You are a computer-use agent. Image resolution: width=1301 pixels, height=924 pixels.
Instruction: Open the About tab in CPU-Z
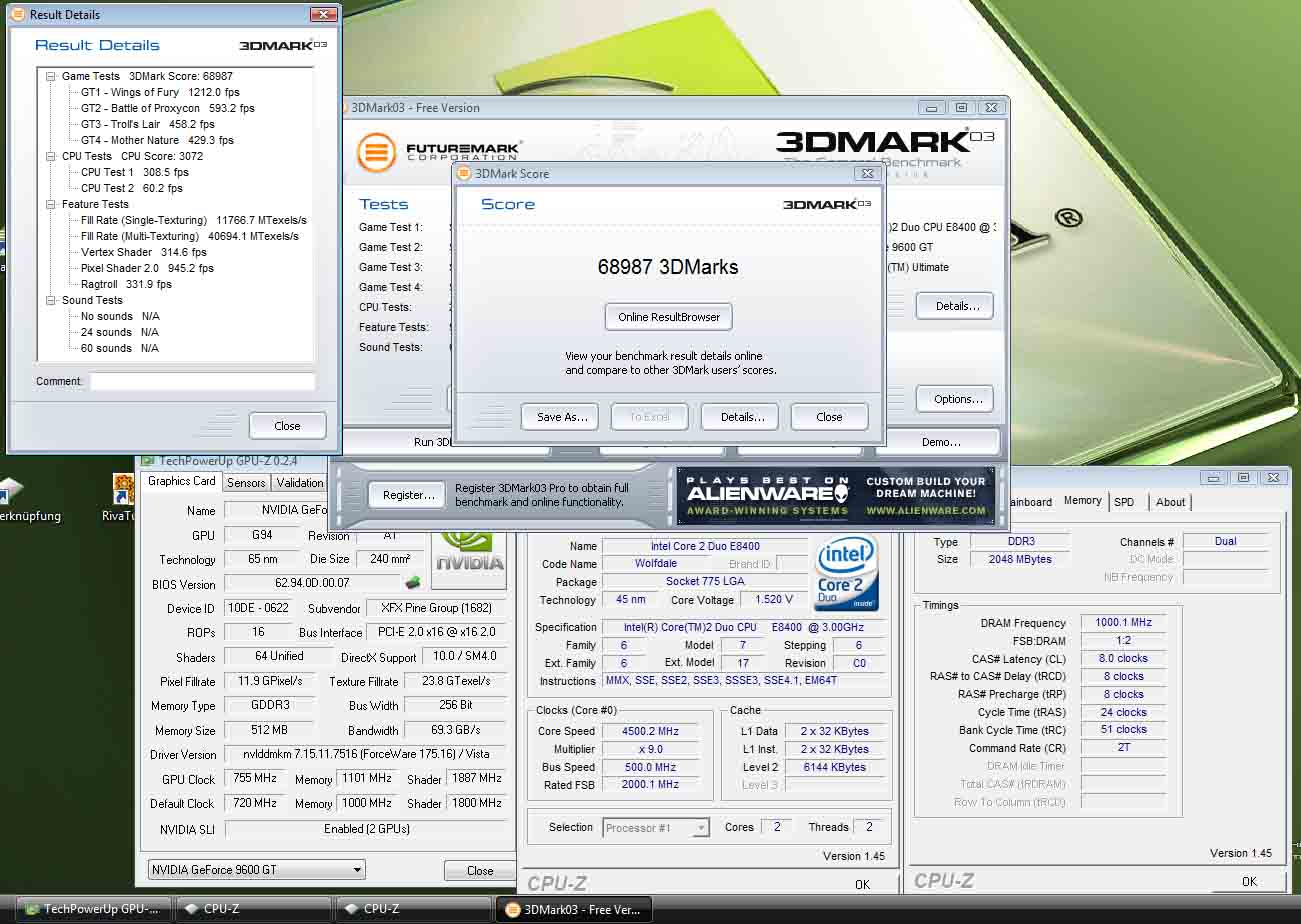pos(1170,502)
